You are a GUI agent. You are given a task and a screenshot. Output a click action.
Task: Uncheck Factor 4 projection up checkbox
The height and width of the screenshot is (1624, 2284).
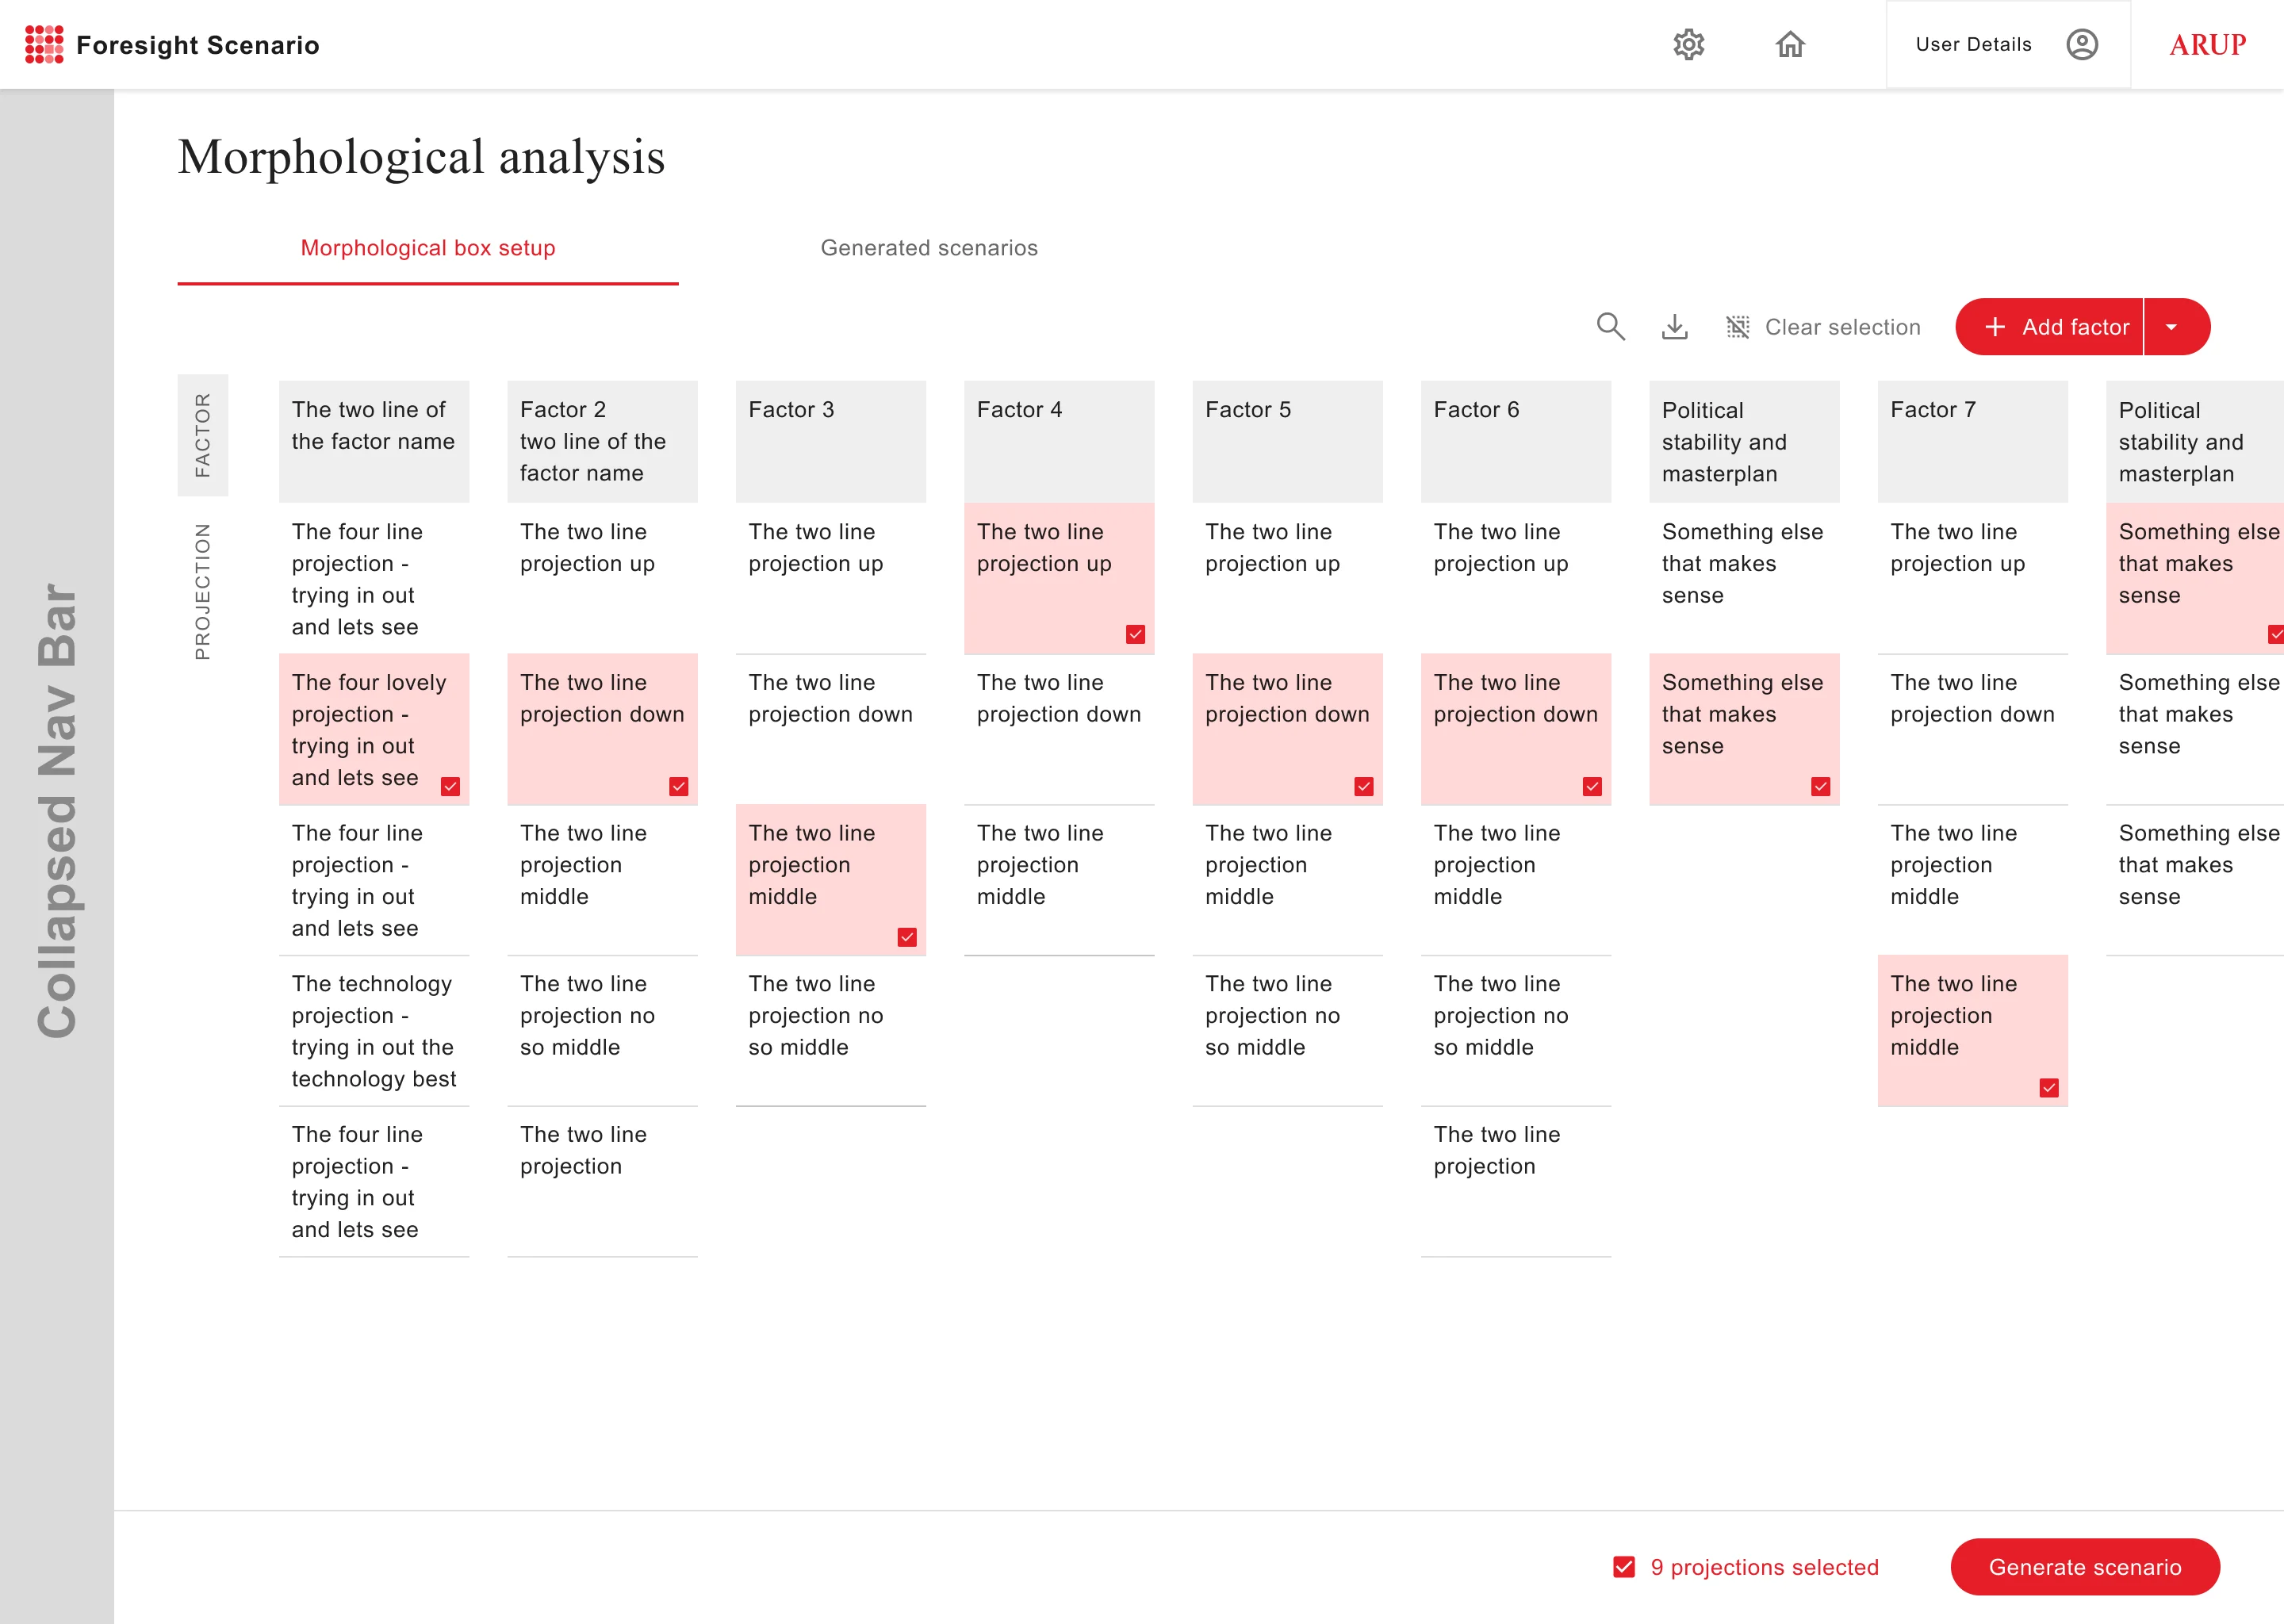click(1135, 634)
